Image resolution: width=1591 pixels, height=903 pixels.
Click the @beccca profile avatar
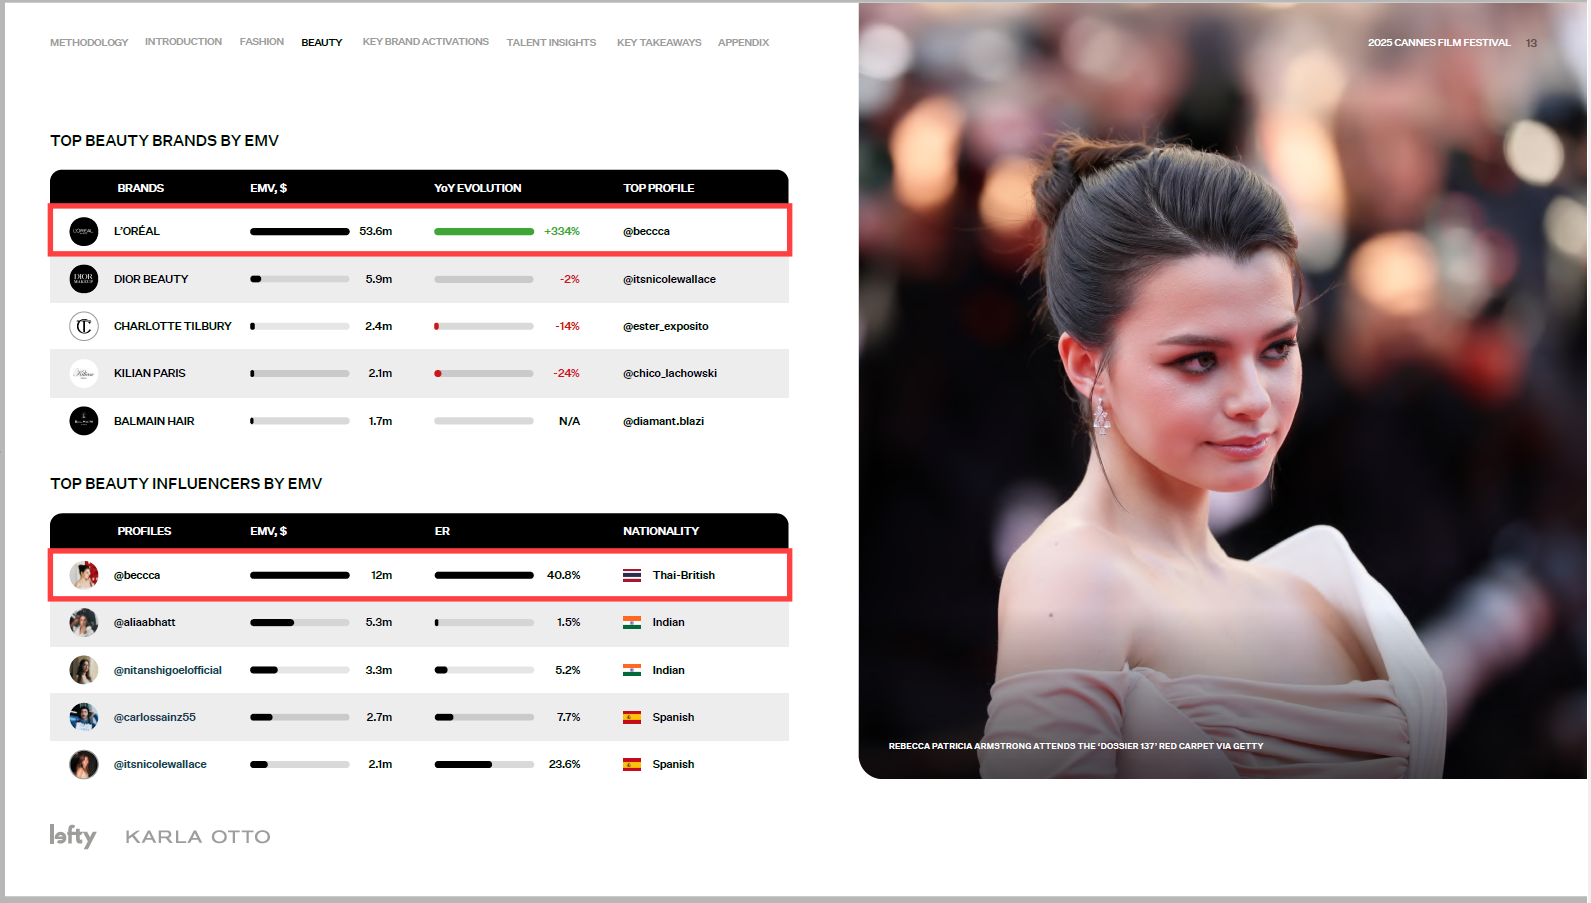84,575
